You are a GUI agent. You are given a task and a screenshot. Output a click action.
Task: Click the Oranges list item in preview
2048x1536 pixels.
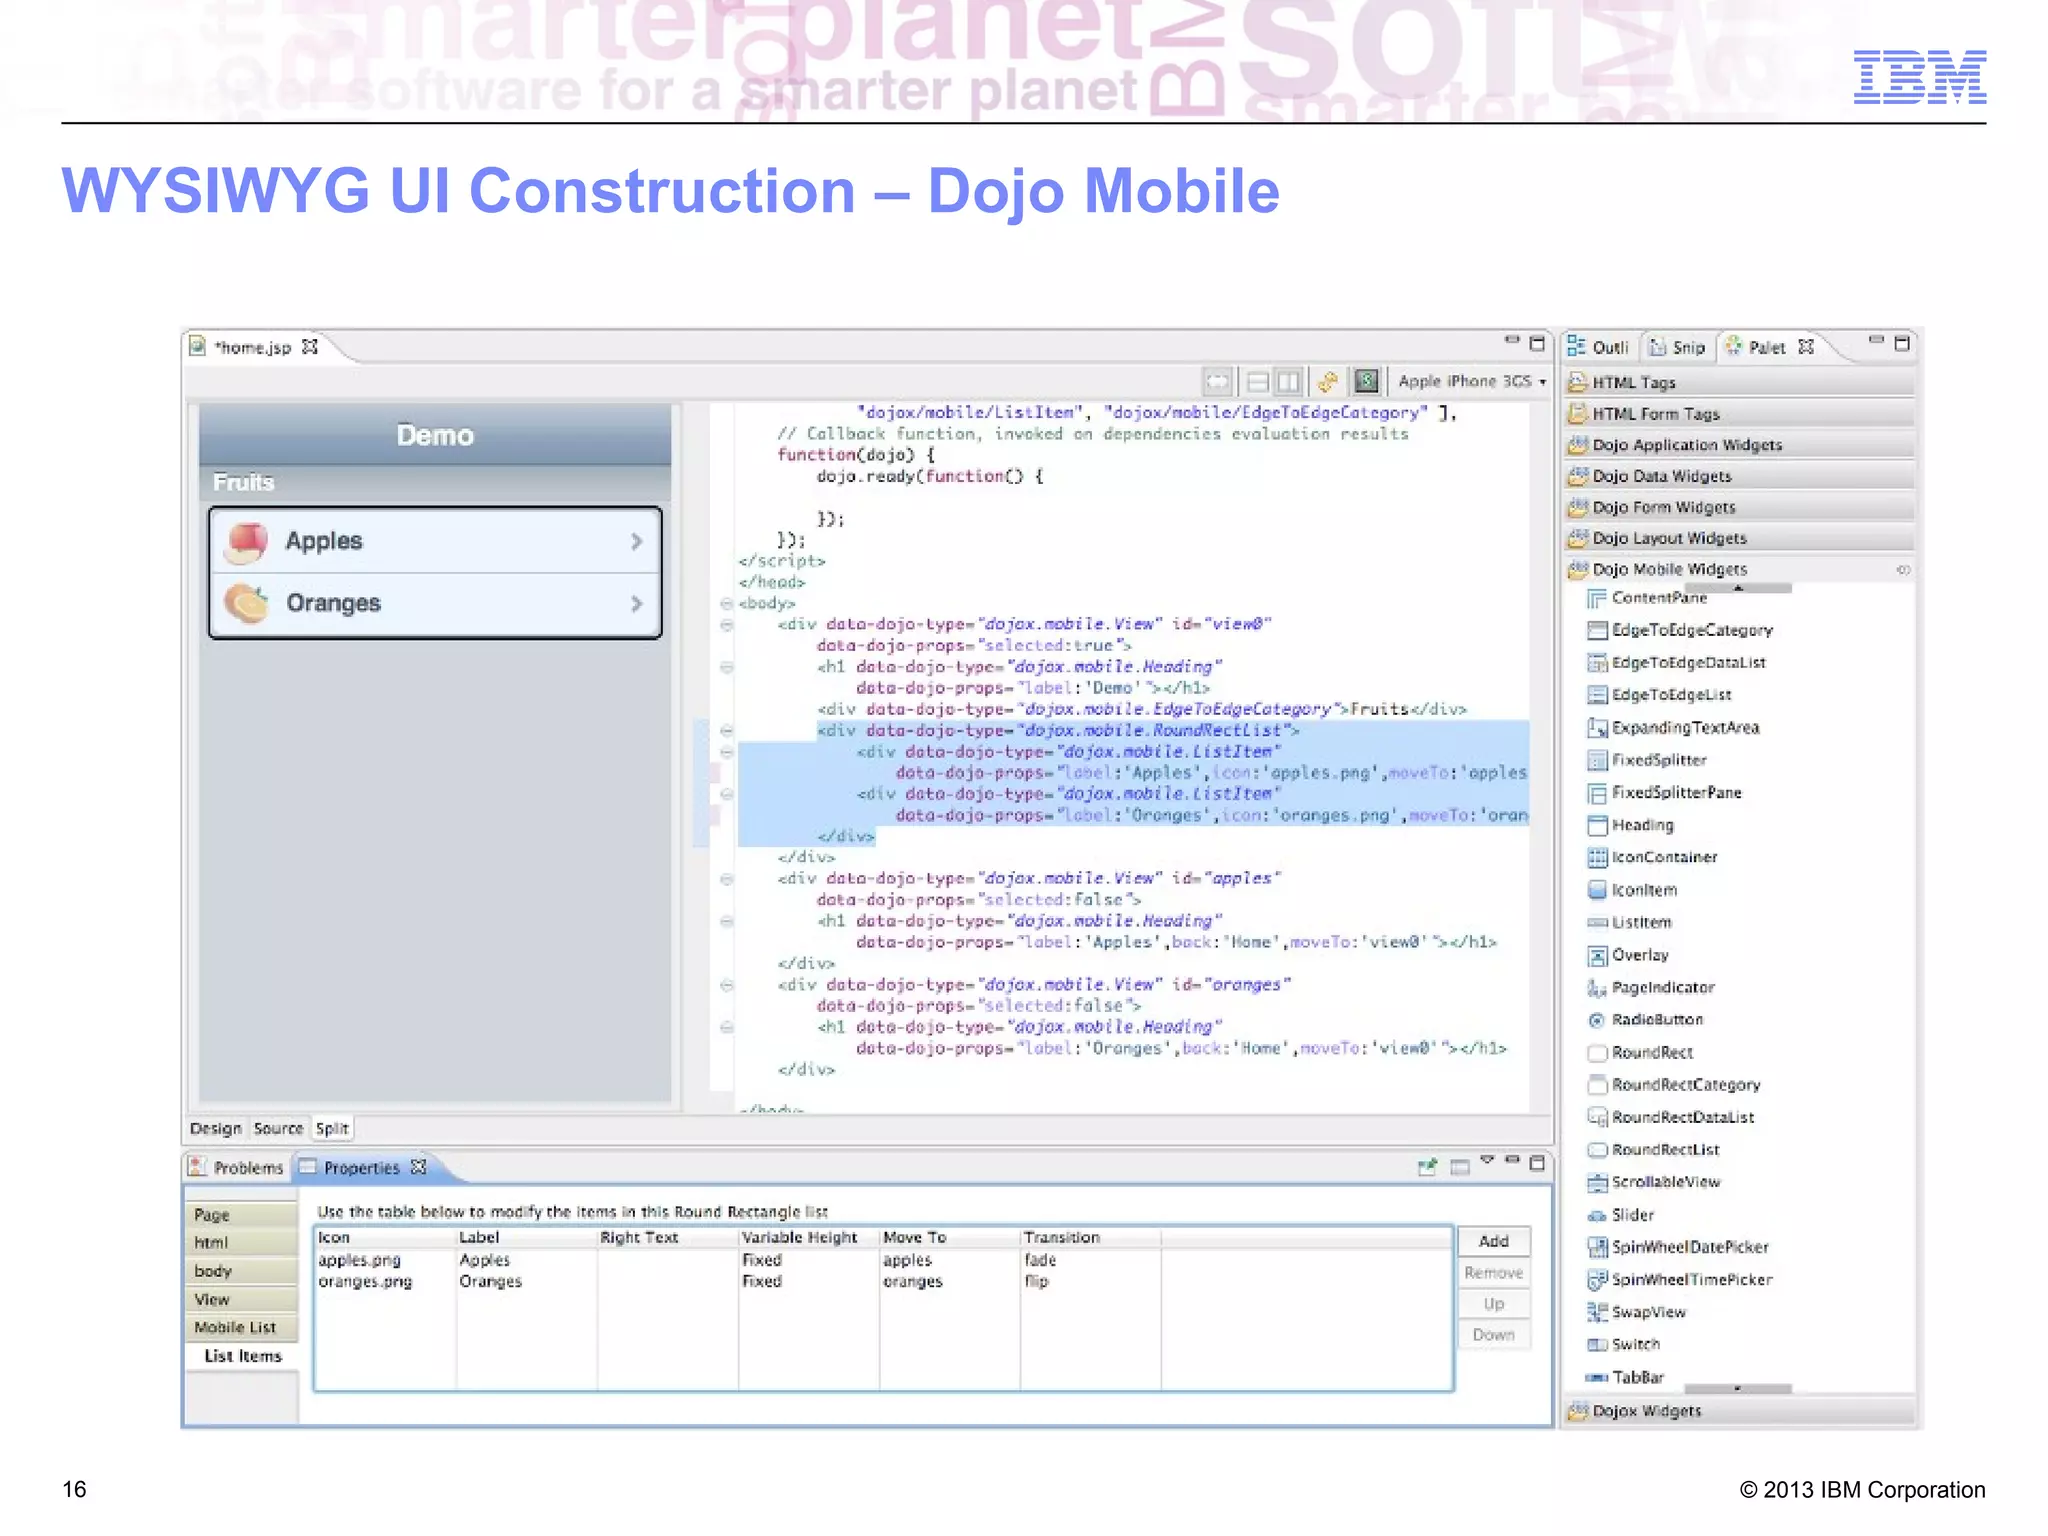435,603
